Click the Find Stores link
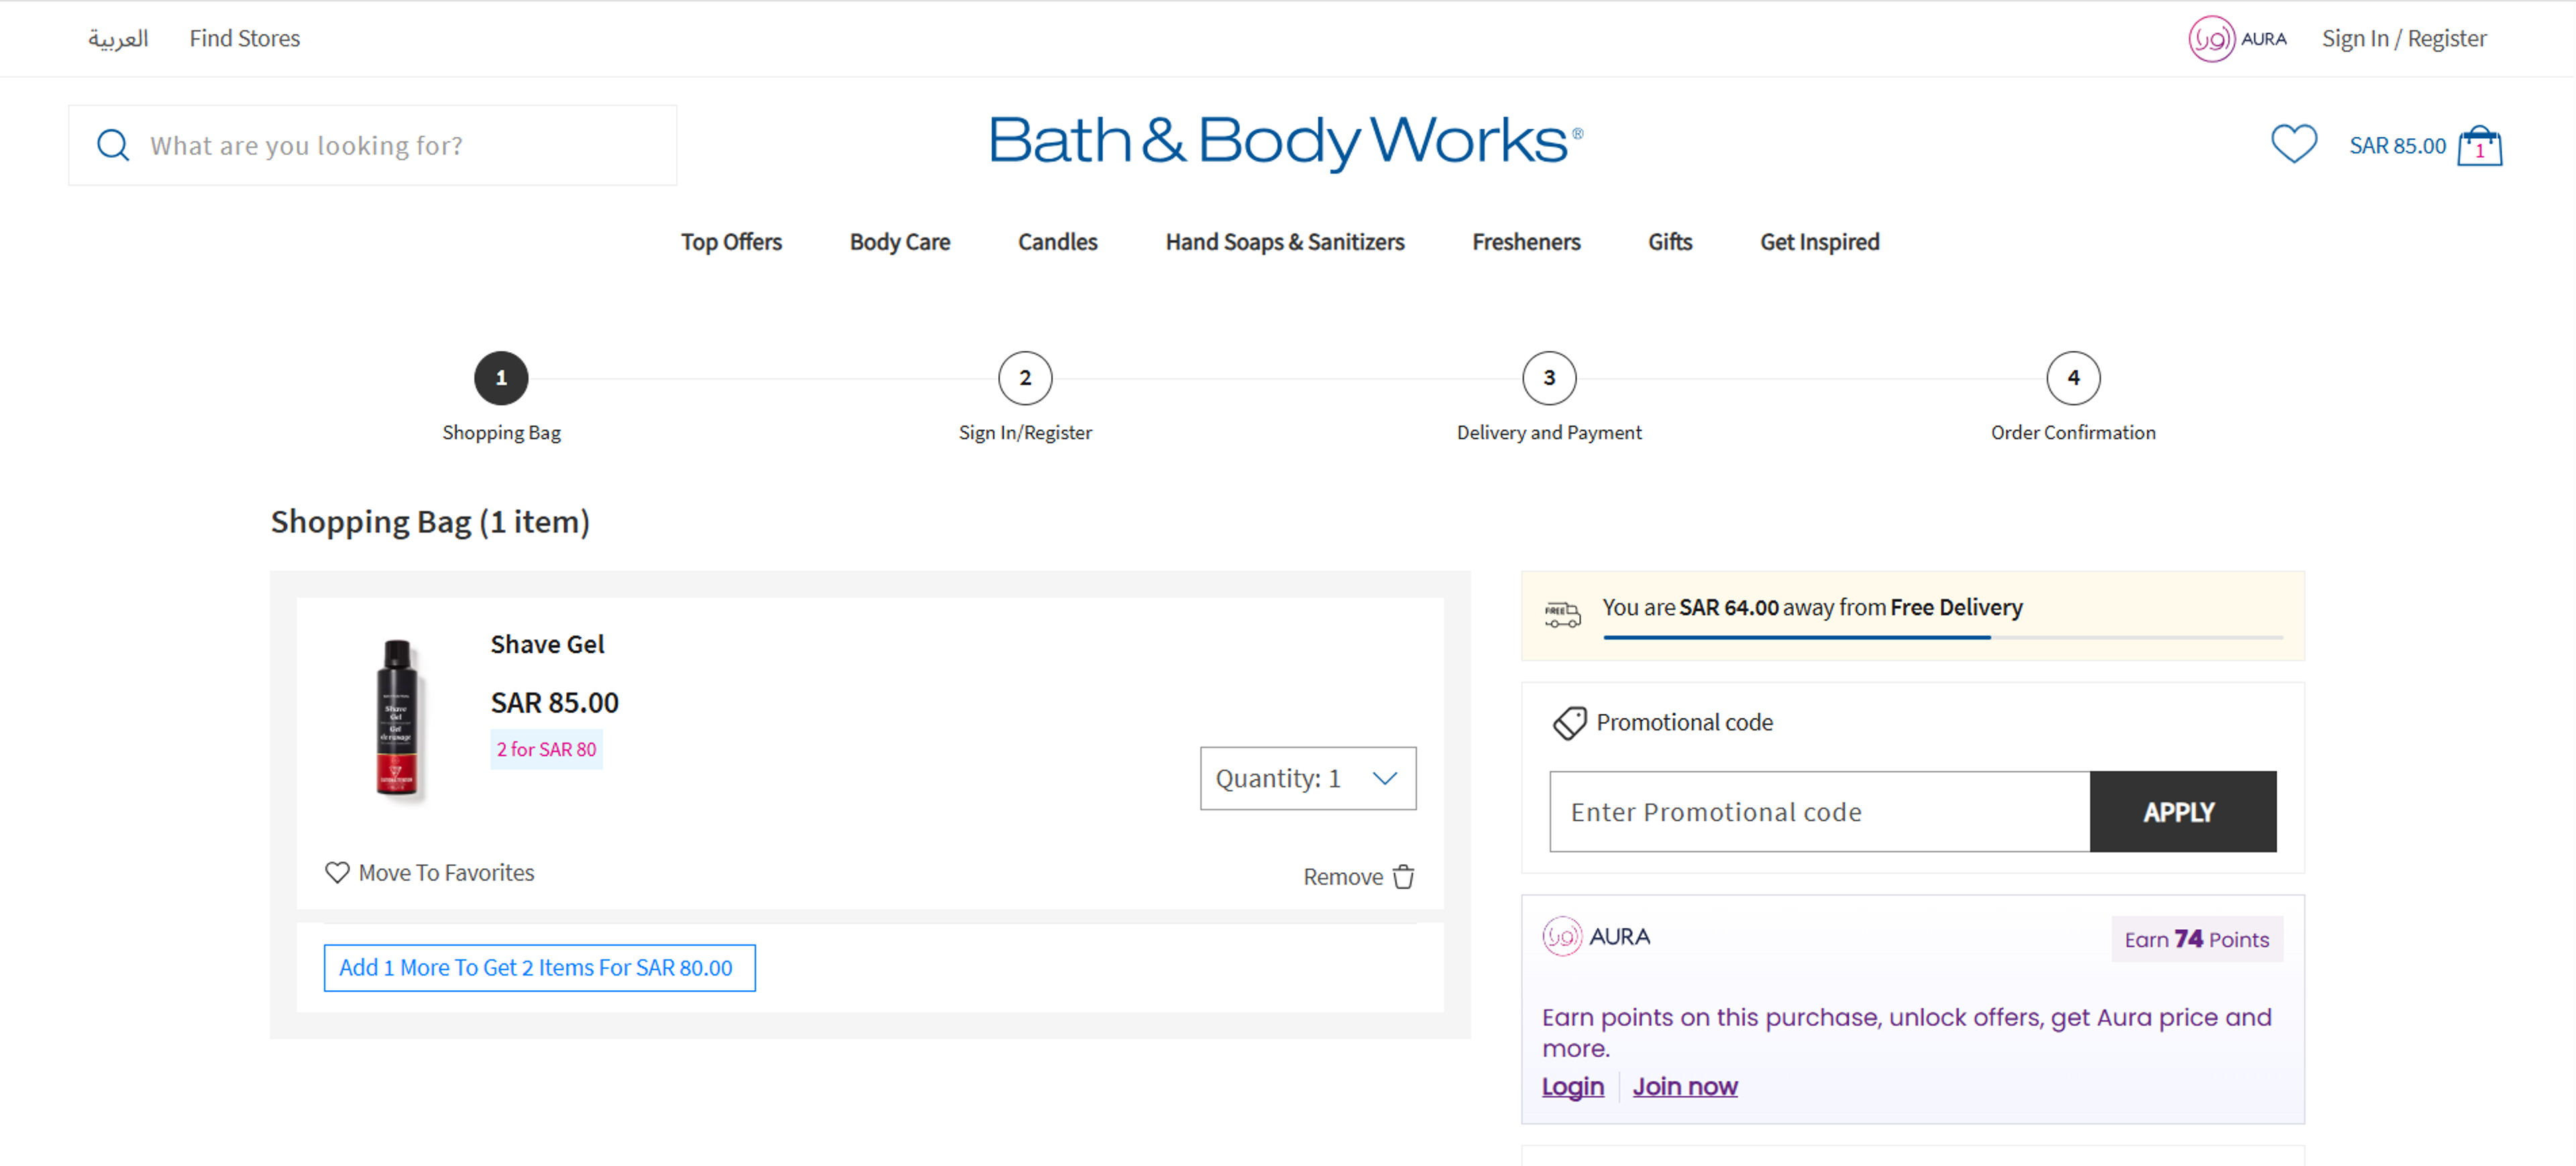 [x=245, y=38]
